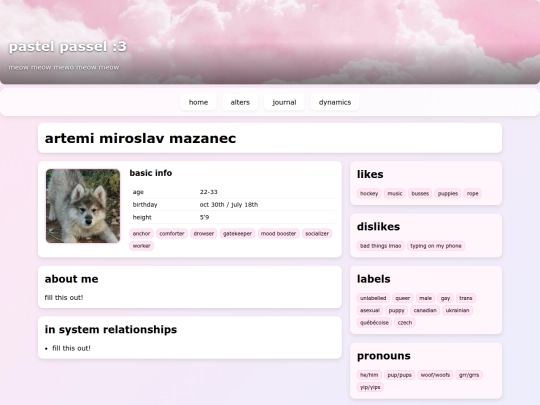Image resolution: width=540 pixels, height=405 pixels.
Task: Click the gay label tag
Action: (x=445, y=298)
